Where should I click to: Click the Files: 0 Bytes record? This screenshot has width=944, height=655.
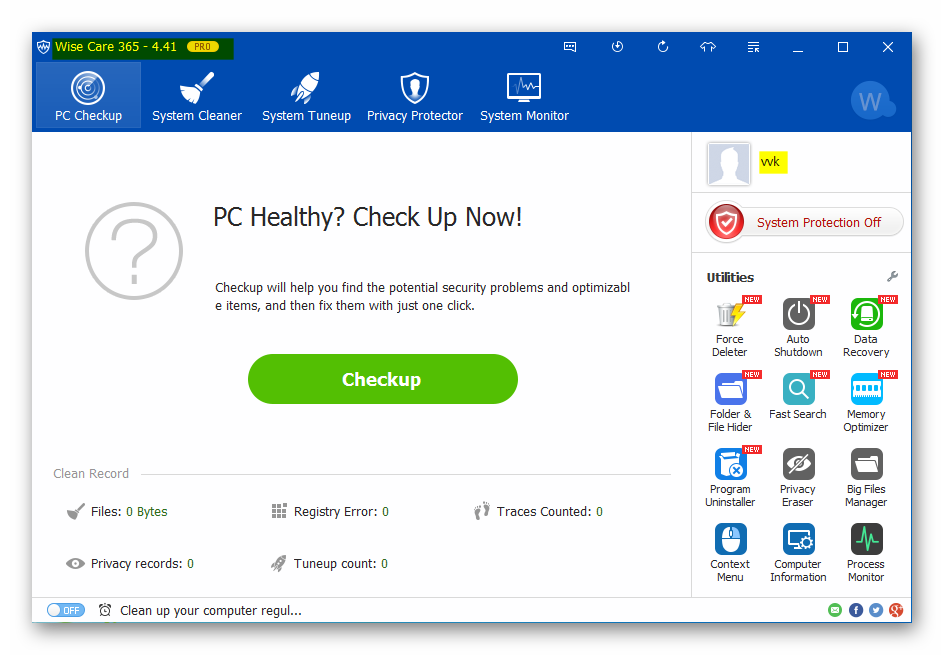click(117, 512)
